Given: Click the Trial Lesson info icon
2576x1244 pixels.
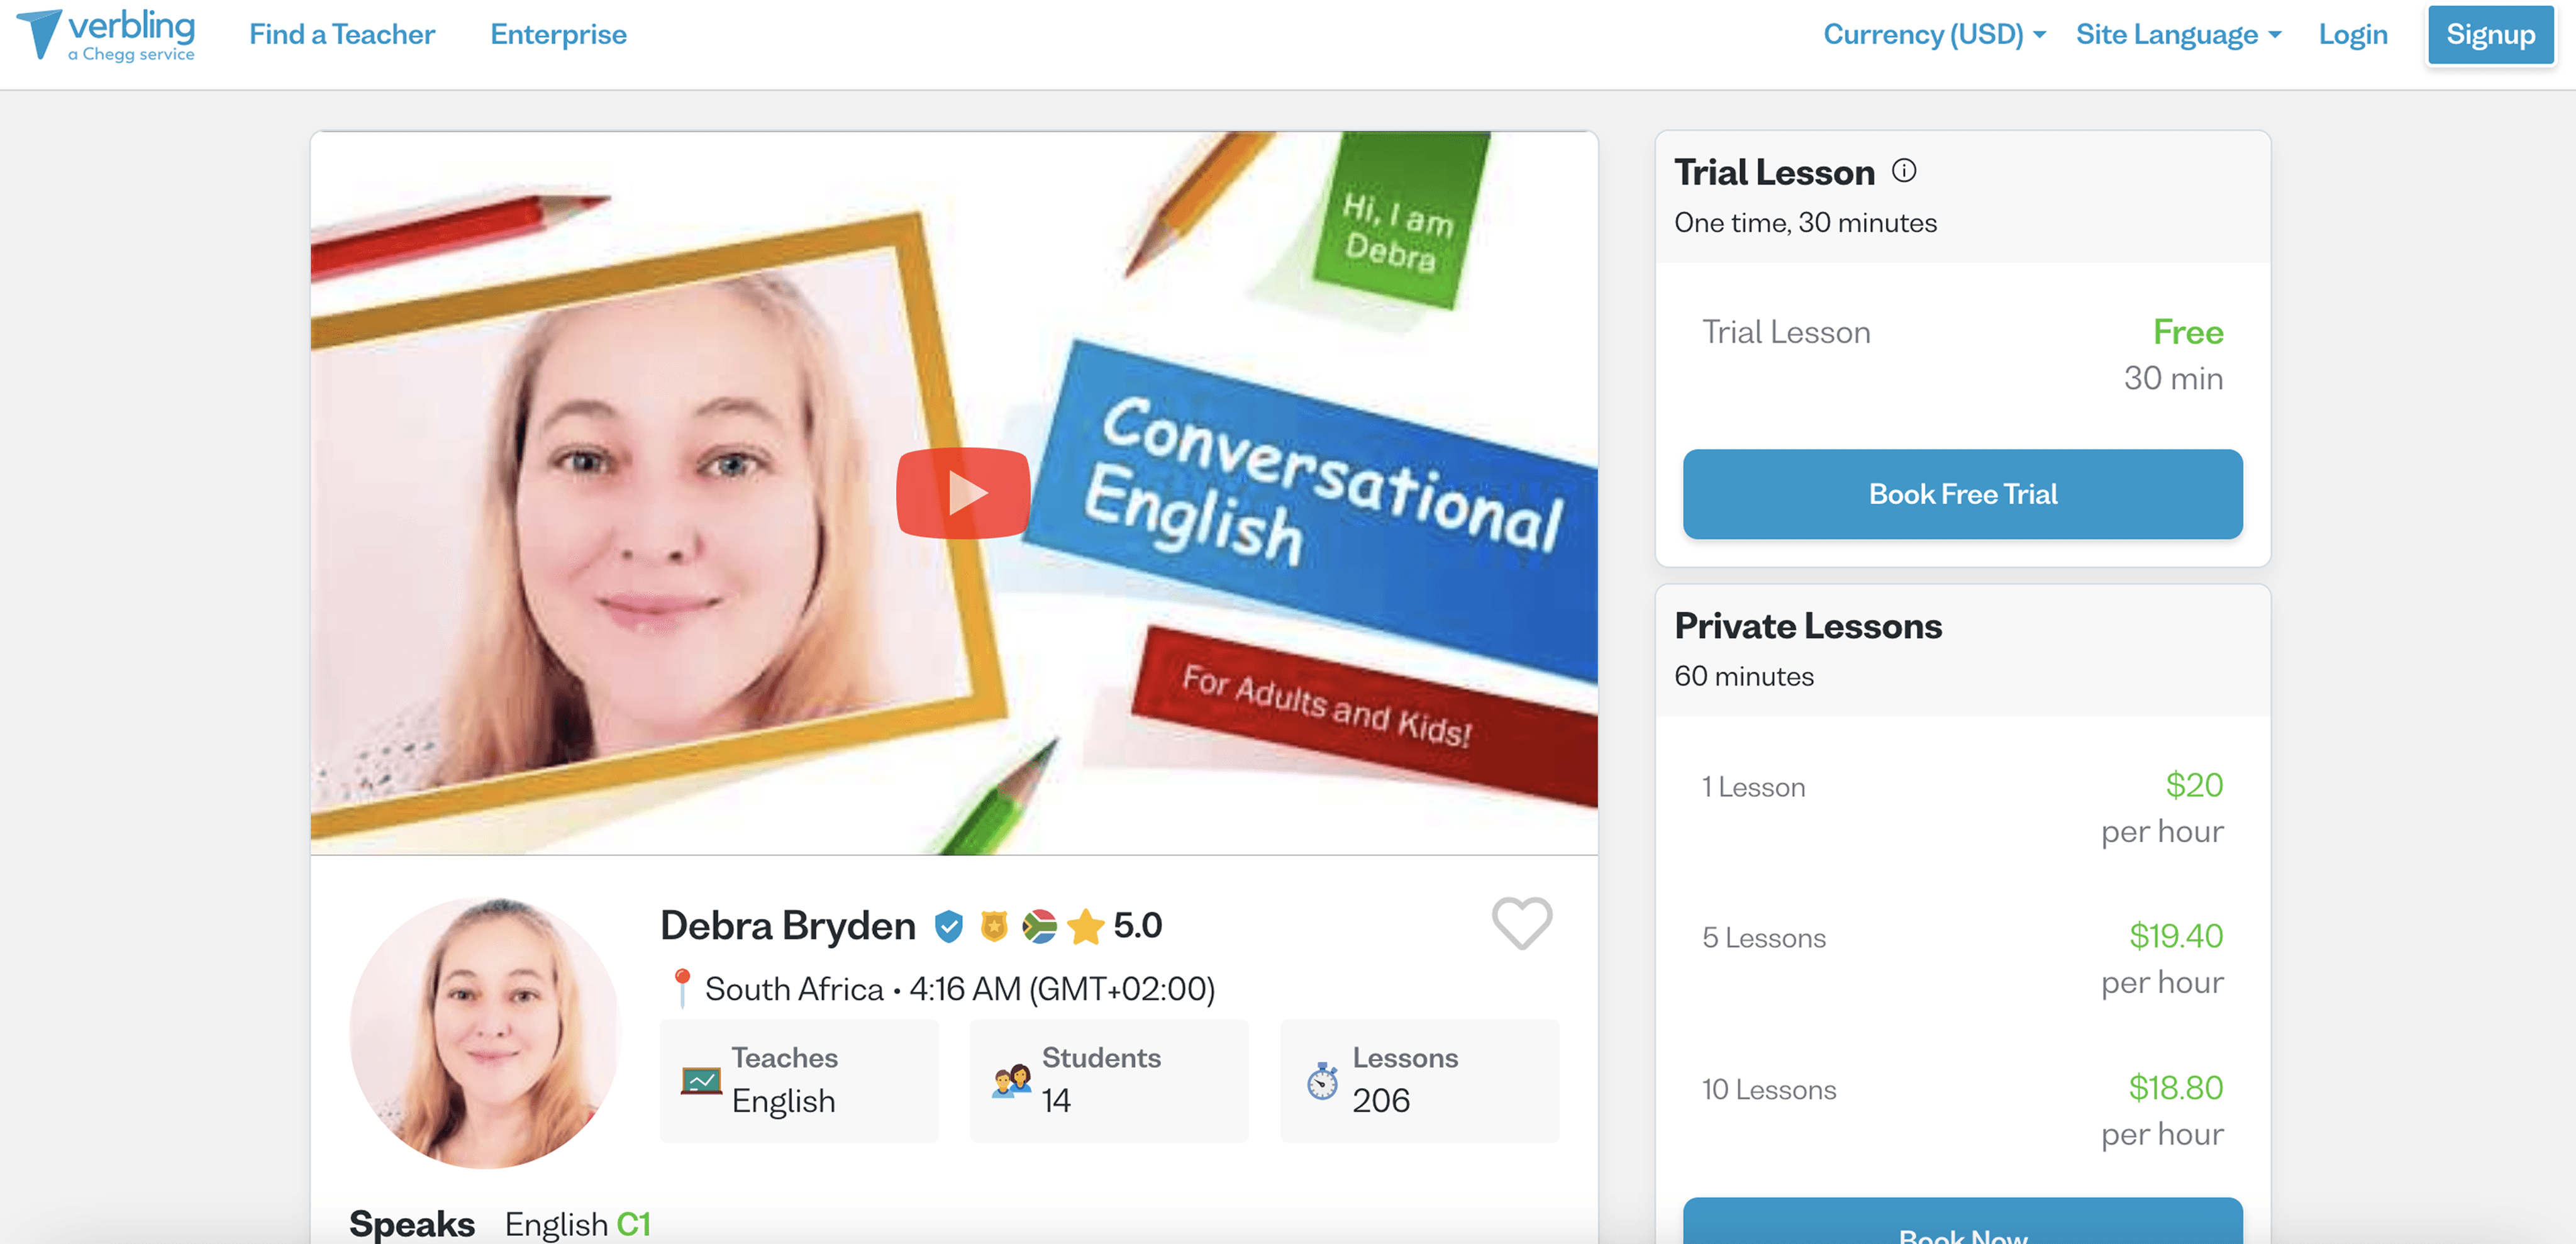Looking at the screenshot, I should [x=1903, y=171].
